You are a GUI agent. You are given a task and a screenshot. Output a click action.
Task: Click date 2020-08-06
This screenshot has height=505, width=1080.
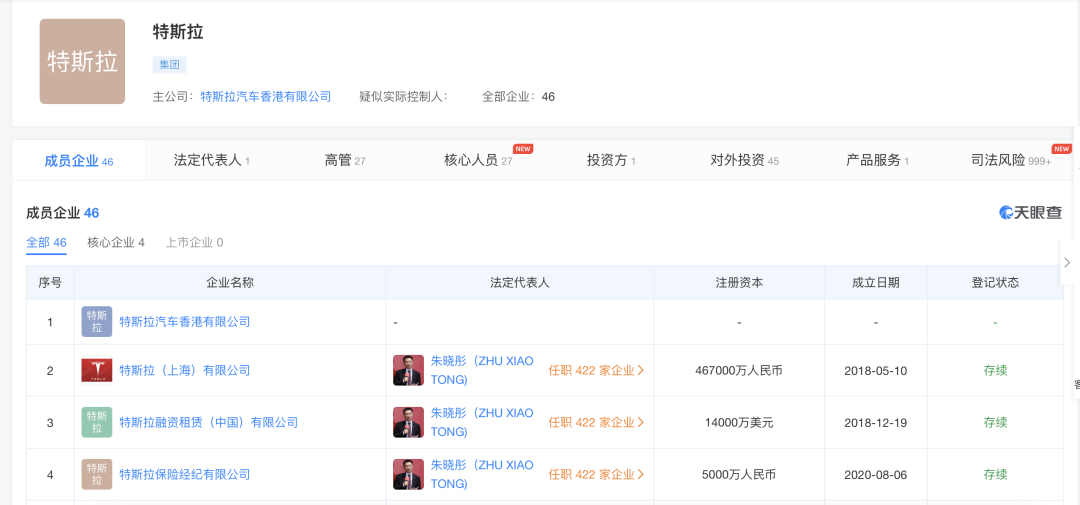coord(875,474)
